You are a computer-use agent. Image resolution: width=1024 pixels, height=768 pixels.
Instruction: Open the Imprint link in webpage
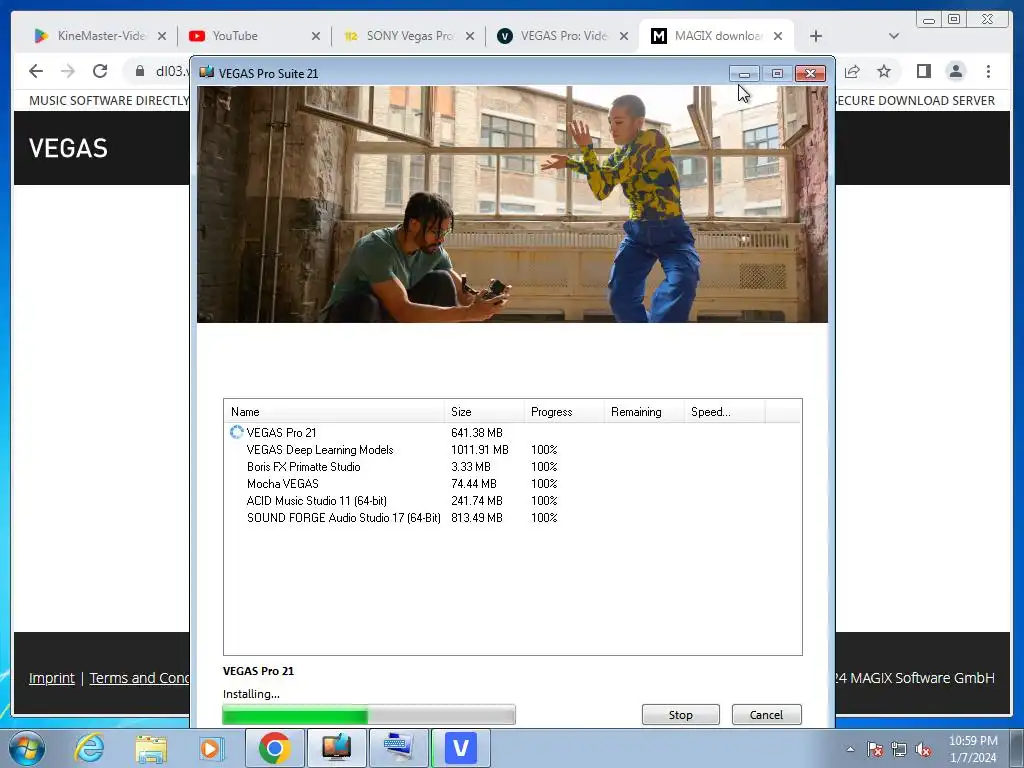[x=52, y=678]
